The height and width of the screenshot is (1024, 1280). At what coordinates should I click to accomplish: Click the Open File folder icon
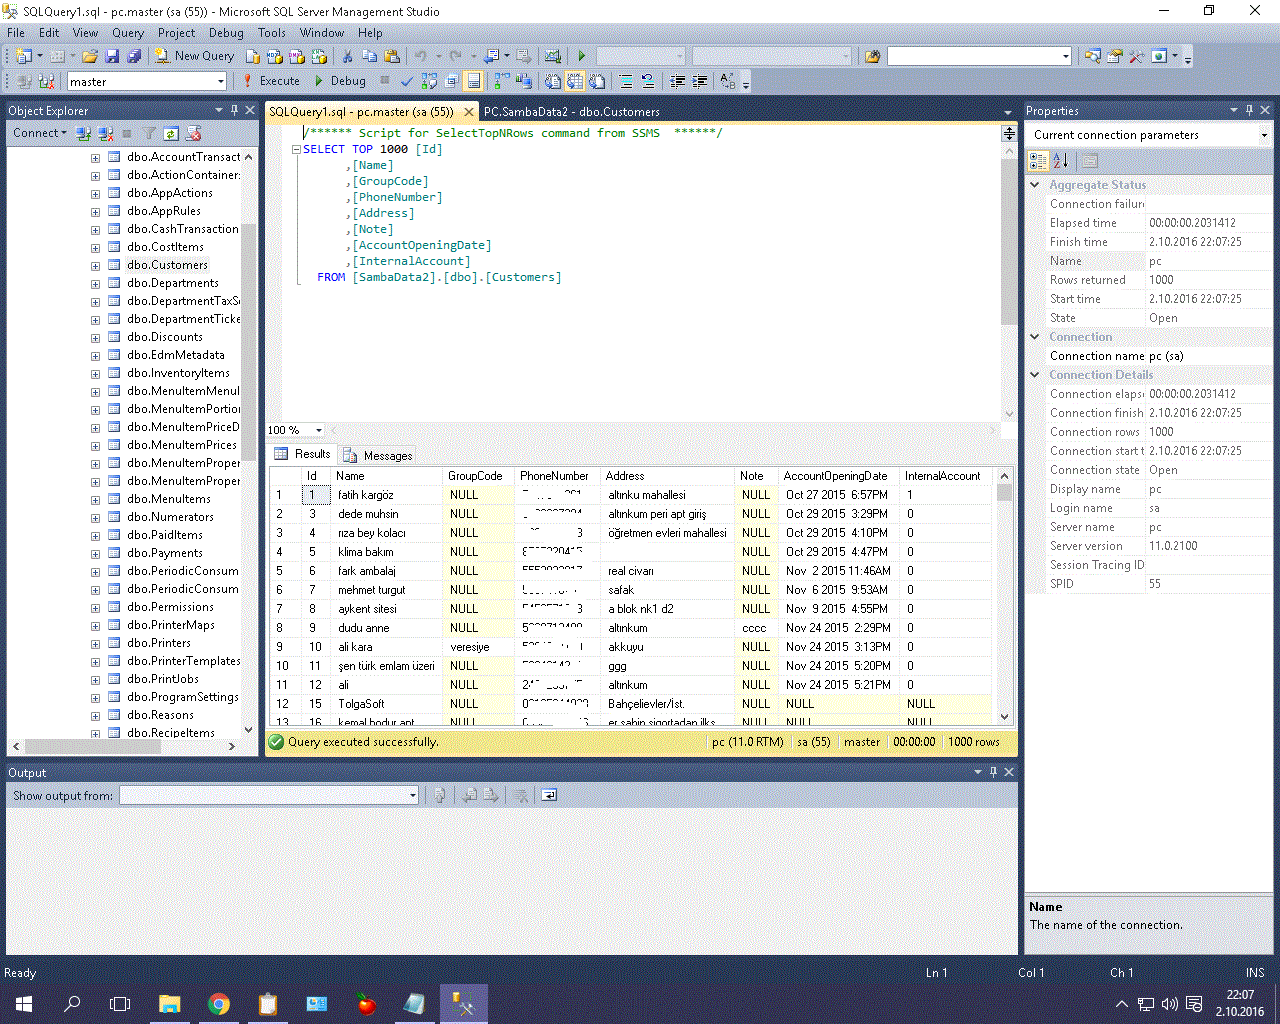click(x=90, y=56)
